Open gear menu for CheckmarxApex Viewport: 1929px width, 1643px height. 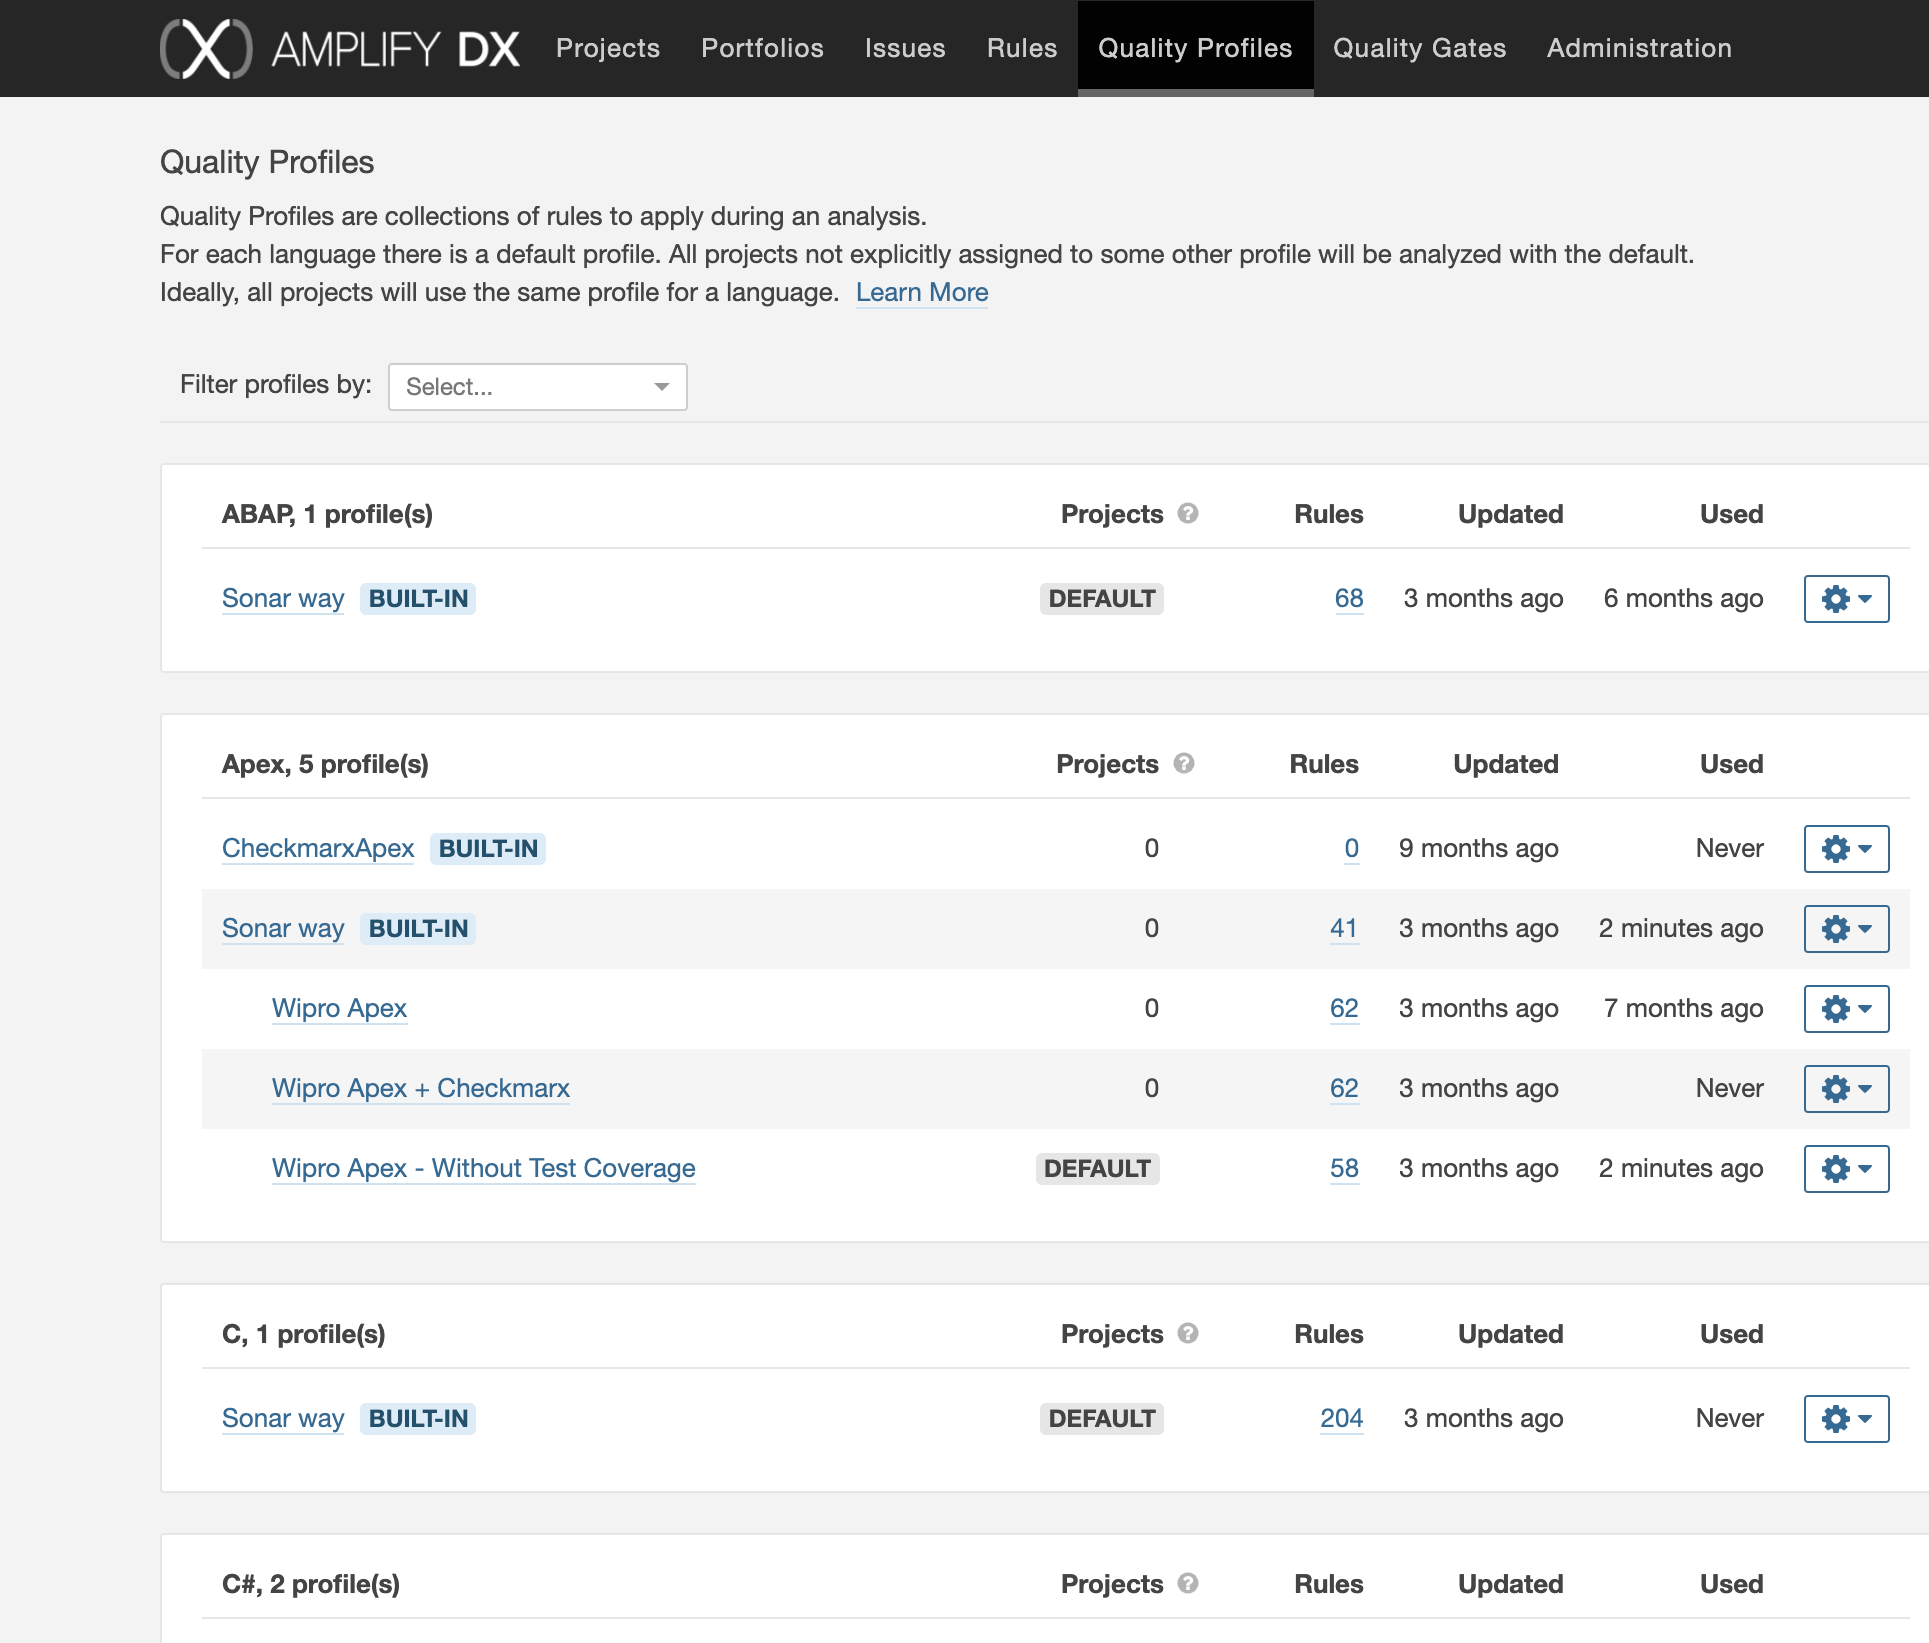[x=1846, y=849]
